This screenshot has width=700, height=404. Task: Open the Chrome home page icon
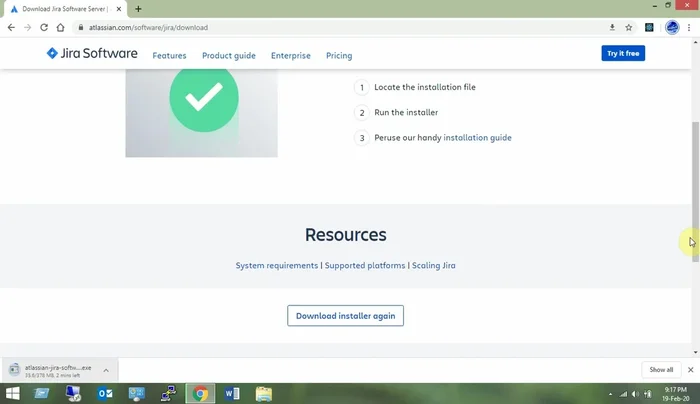coord(60,28)
